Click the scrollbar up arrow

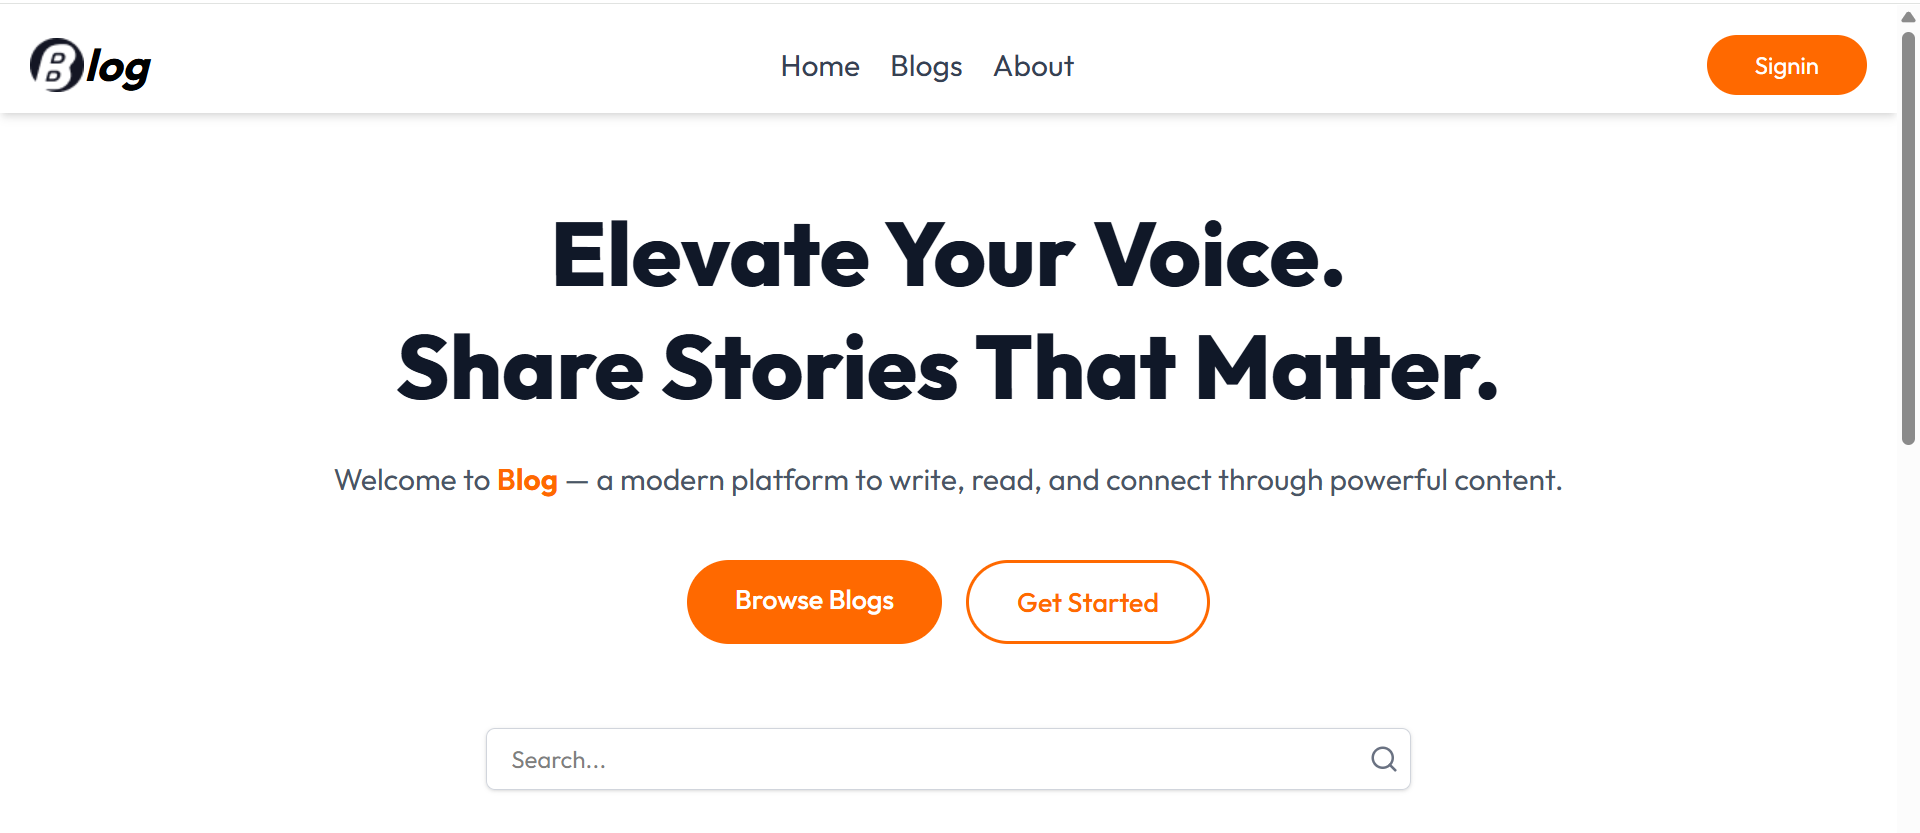pos(1906,16)
